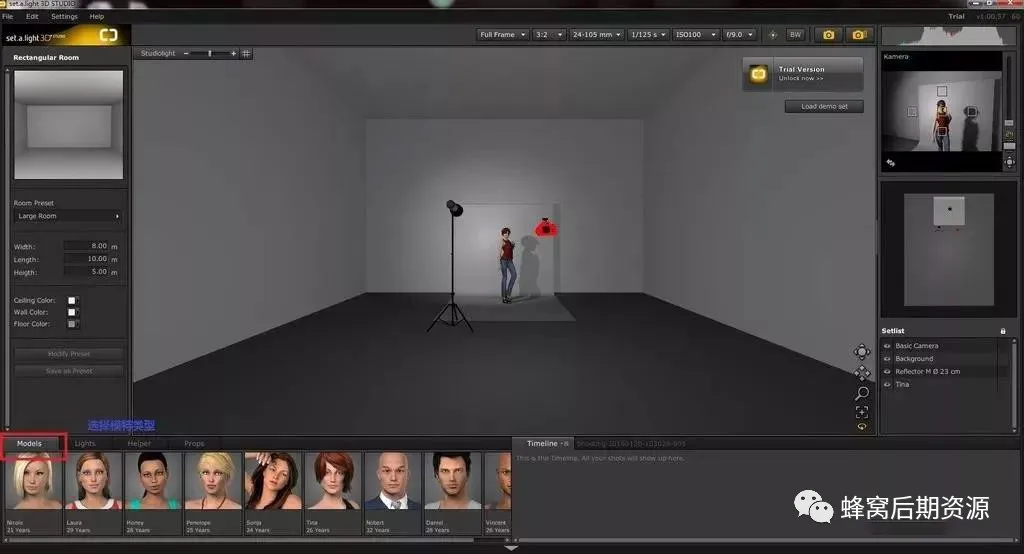1024x554 pixels.
Task: Click the pan move four-diamond icon
Action: 862,372
